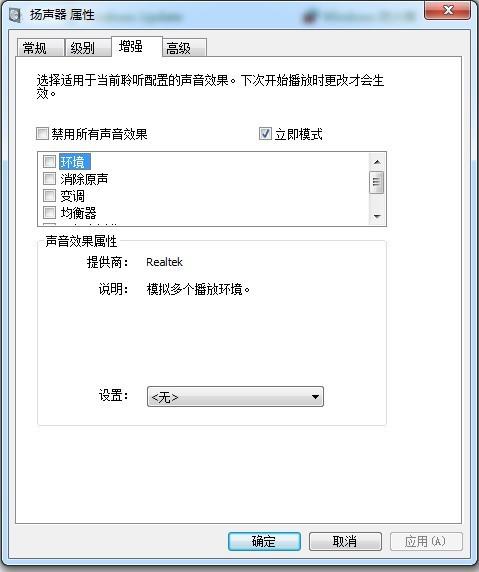Click the 设置 combo box arrow

[315, 397]
